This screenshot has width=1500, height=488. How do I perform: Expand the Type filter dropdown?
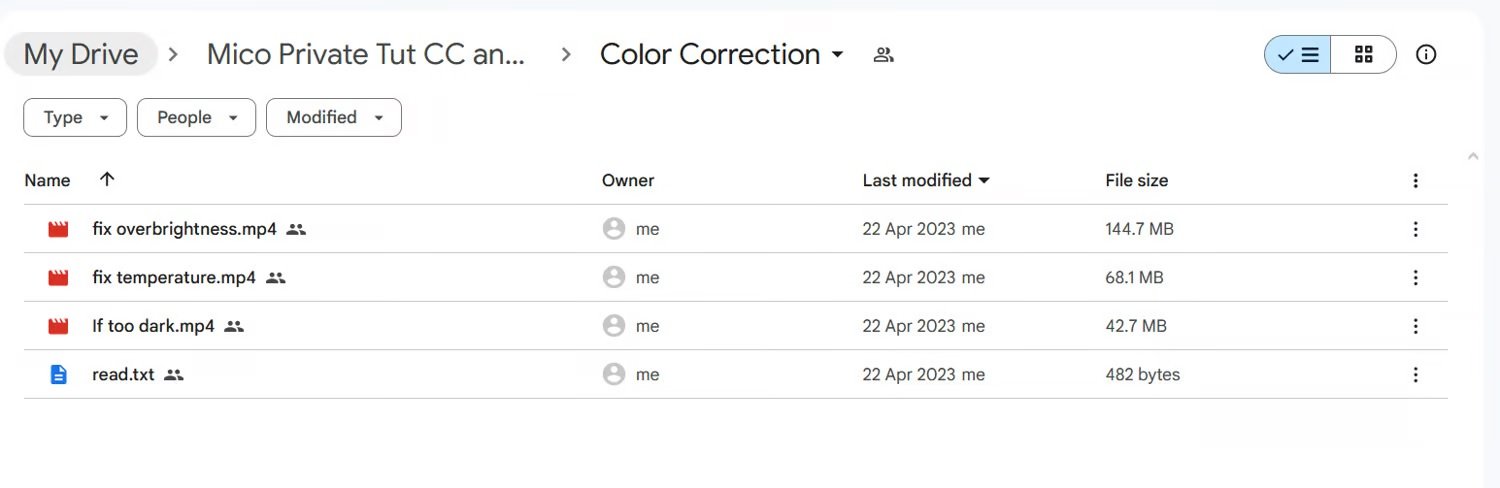(x=75, y=117)
